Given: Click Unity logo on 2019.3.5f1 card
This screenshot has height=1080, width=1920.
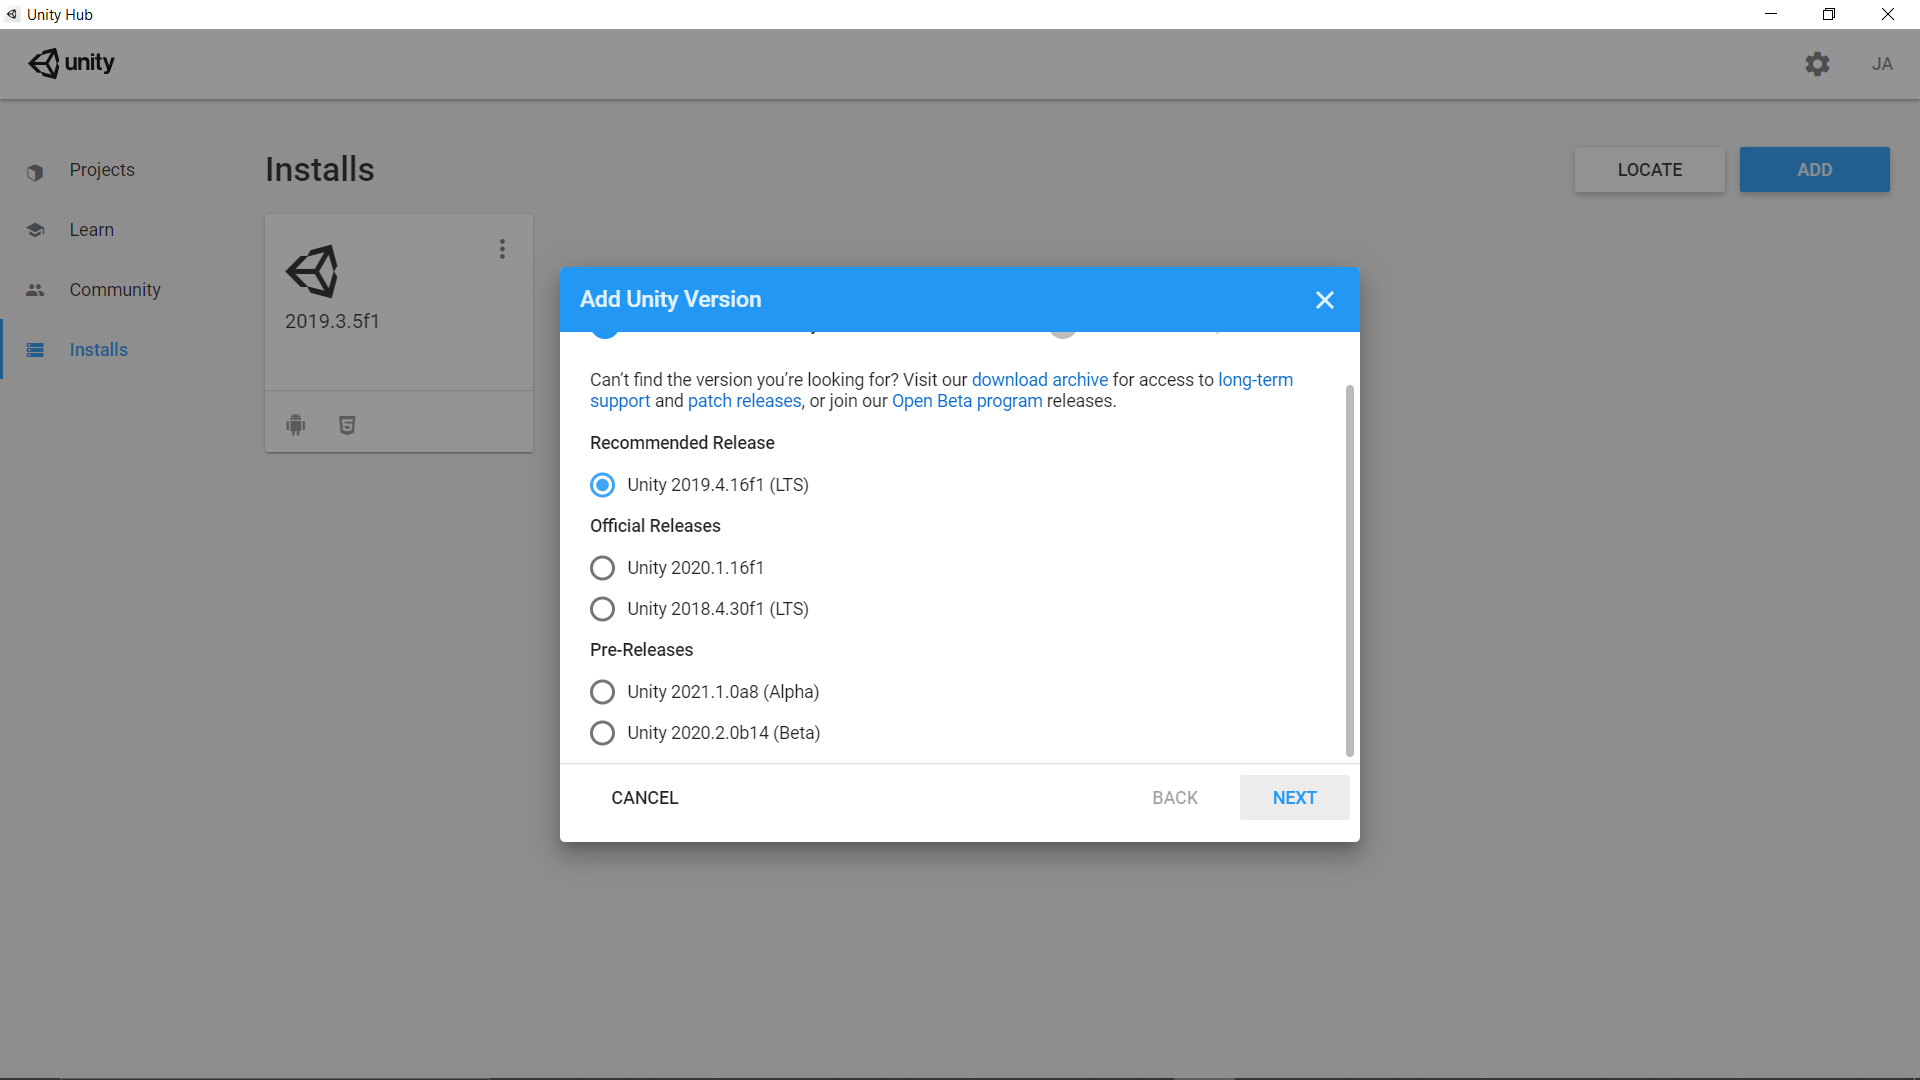Looking at the screenshot, I should pyautogui.click(x=312, y=271).
